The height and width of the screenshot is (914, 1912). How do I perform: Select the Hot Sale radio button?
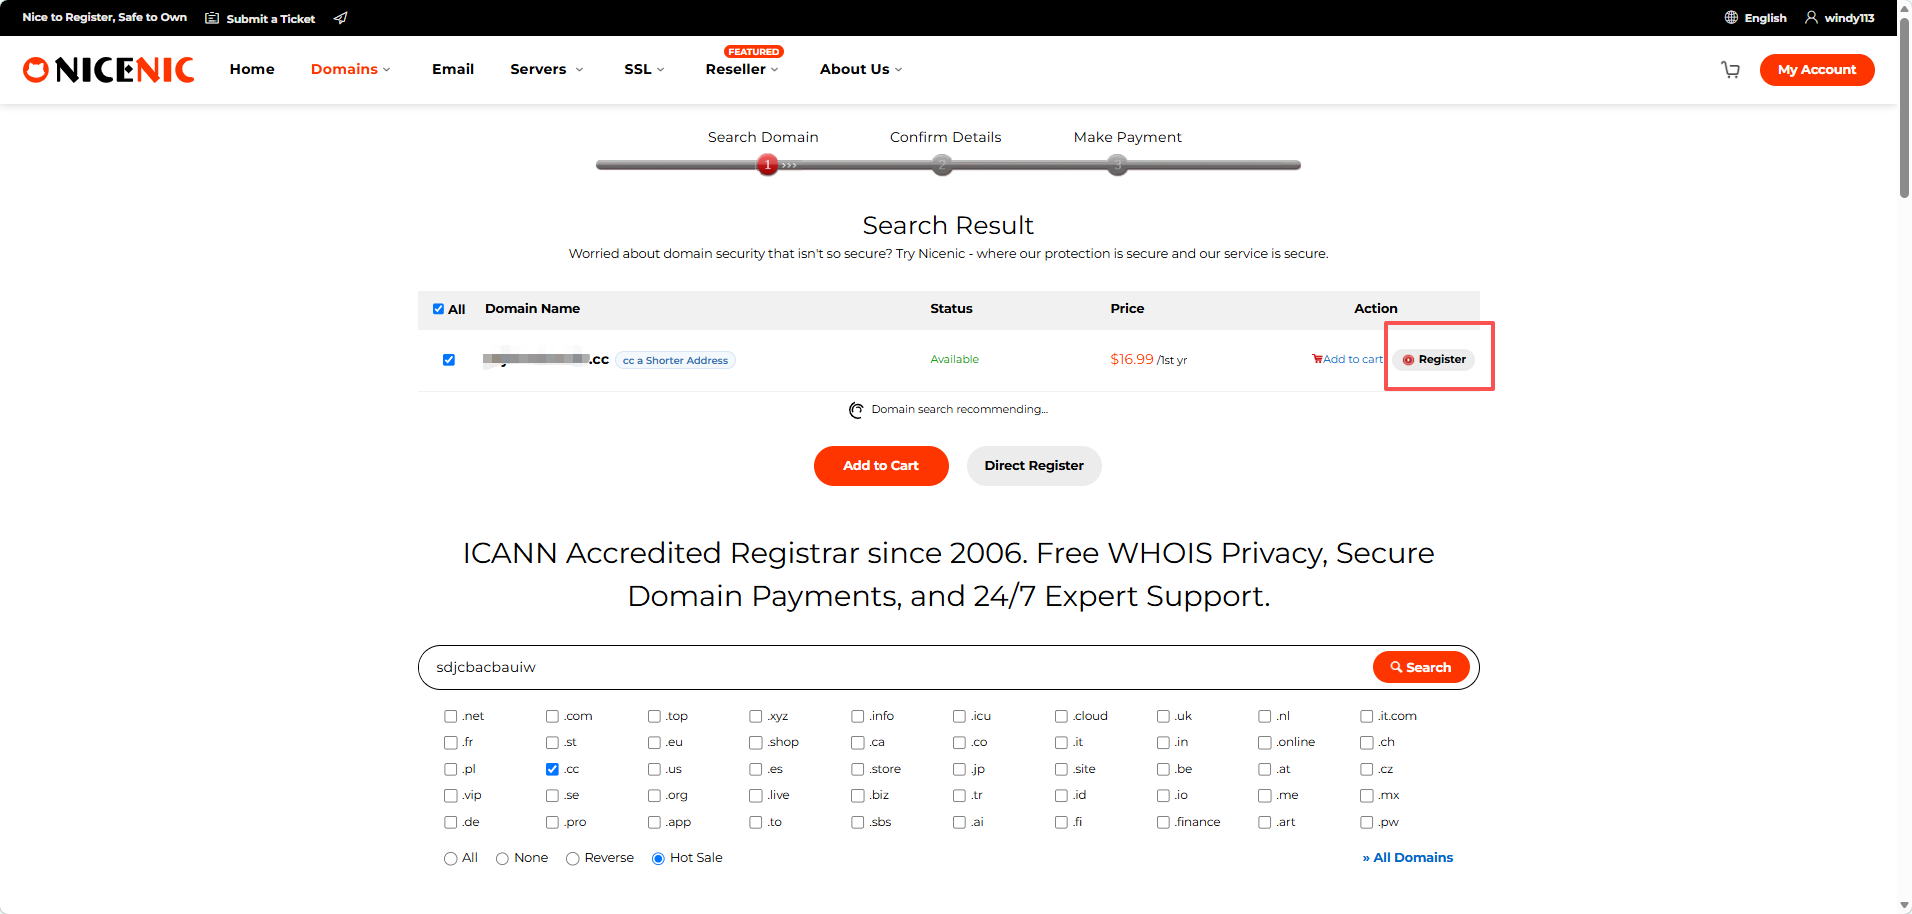point(658,859)
